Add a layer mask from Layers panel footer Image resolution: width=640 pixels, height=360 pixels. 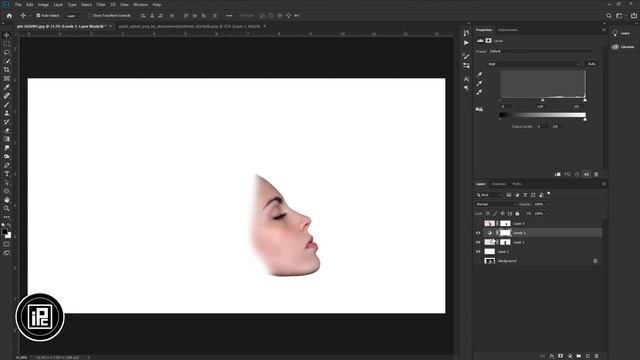point(560,356)
